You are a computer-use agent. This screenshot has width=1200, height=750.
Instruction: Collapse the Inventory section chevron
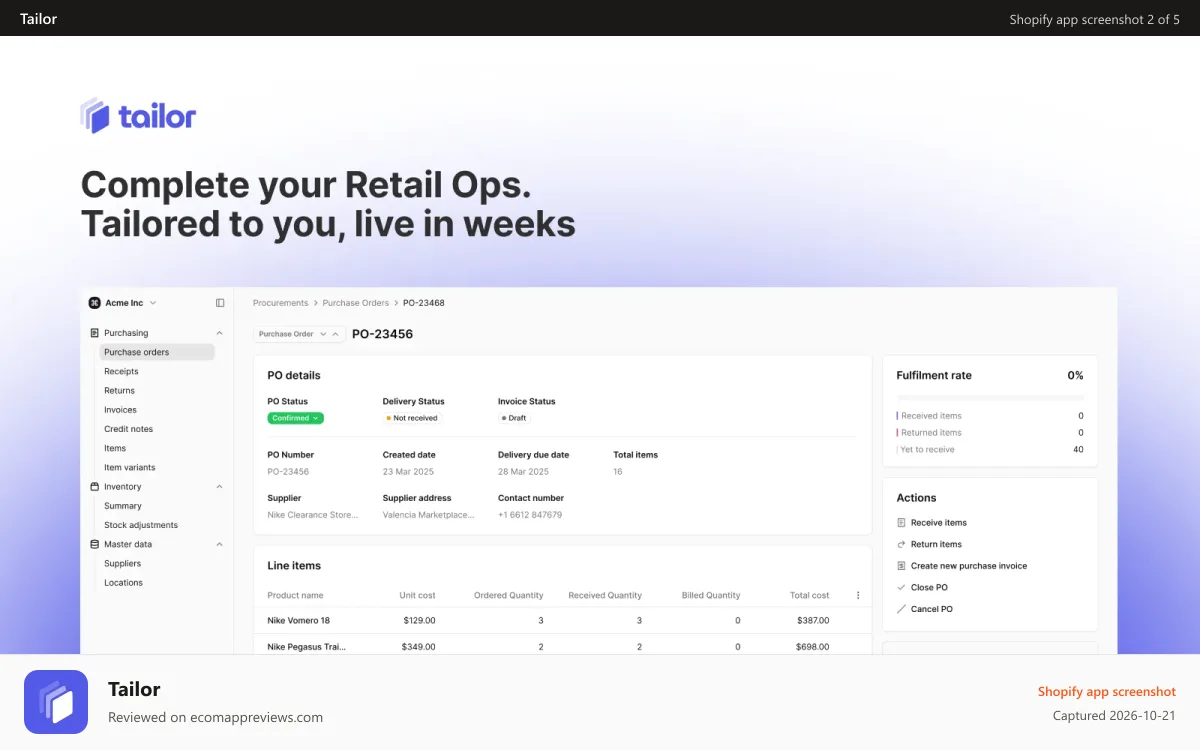click(x=219, y=487)
